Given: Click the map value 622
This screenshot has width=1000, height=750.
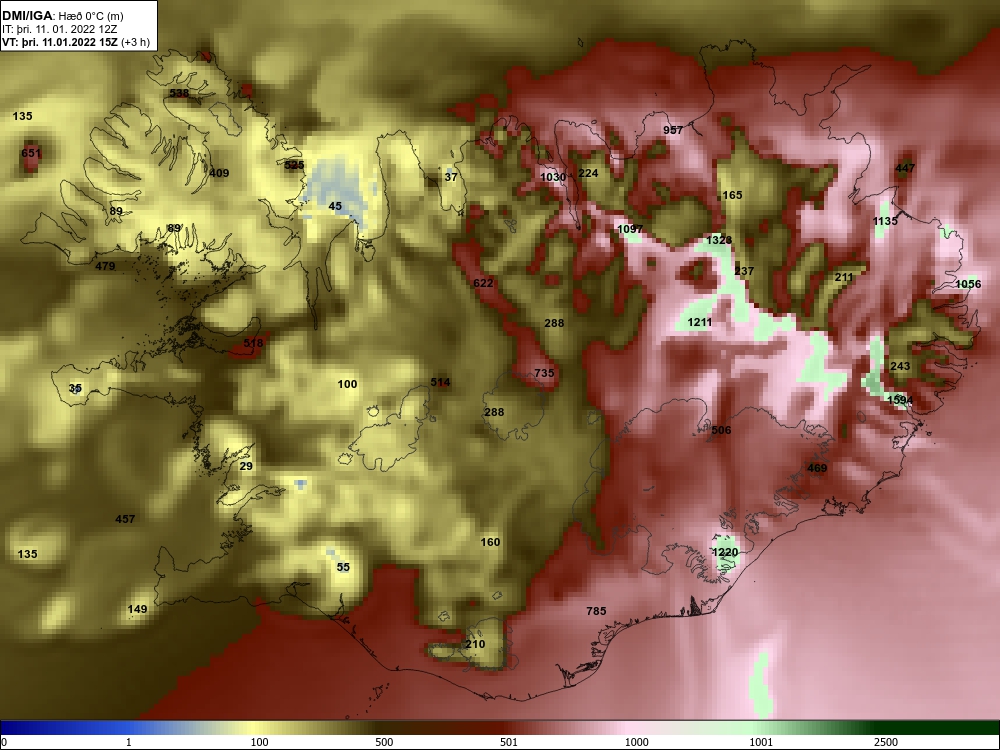Looking at the screenshot, I should tap(483, 283).
